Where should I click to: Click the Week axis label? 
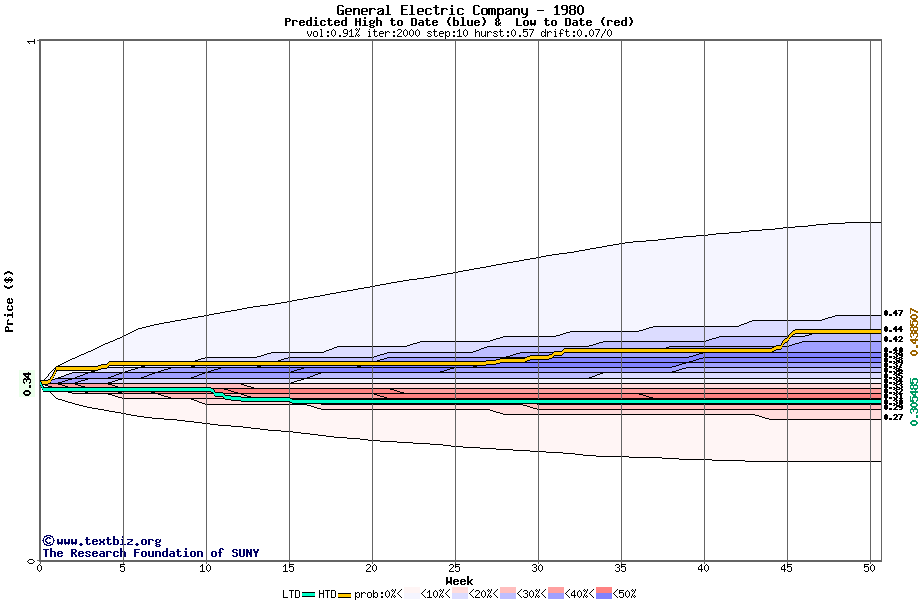point(459,581)
